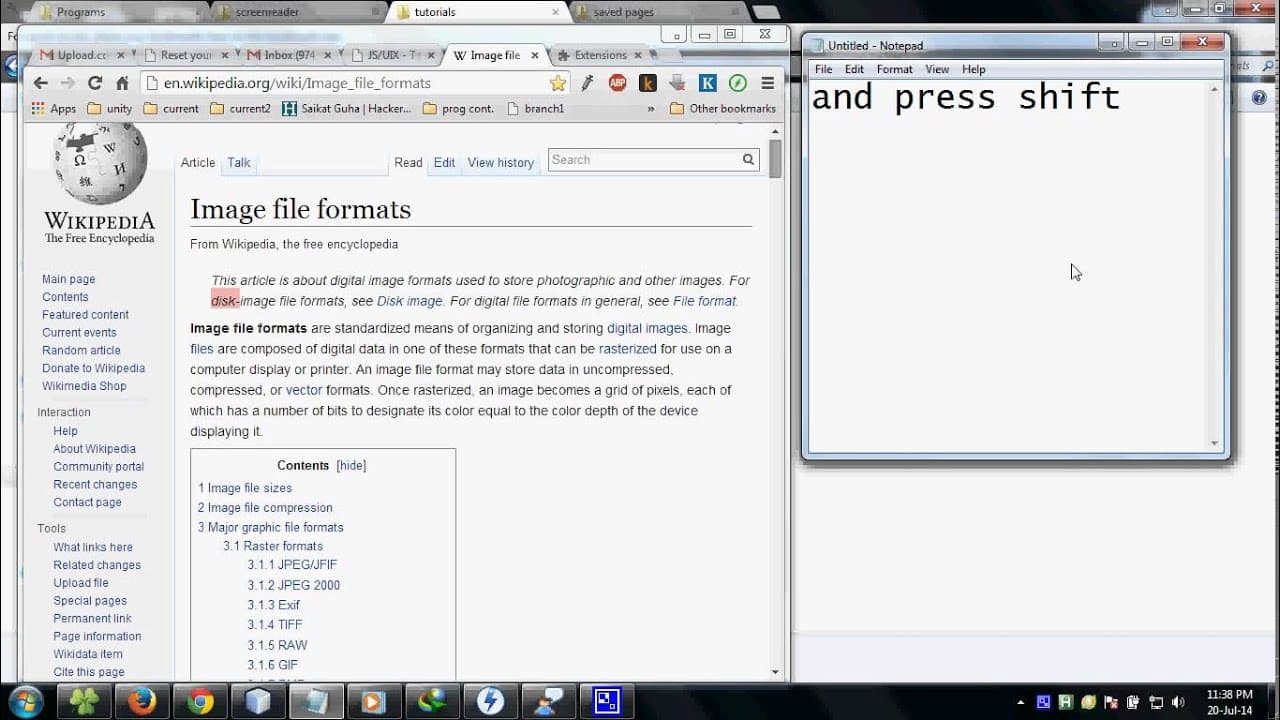Open Wikipedia View history tab
This screenshot has height=720, width=1280.
[500, 162]
